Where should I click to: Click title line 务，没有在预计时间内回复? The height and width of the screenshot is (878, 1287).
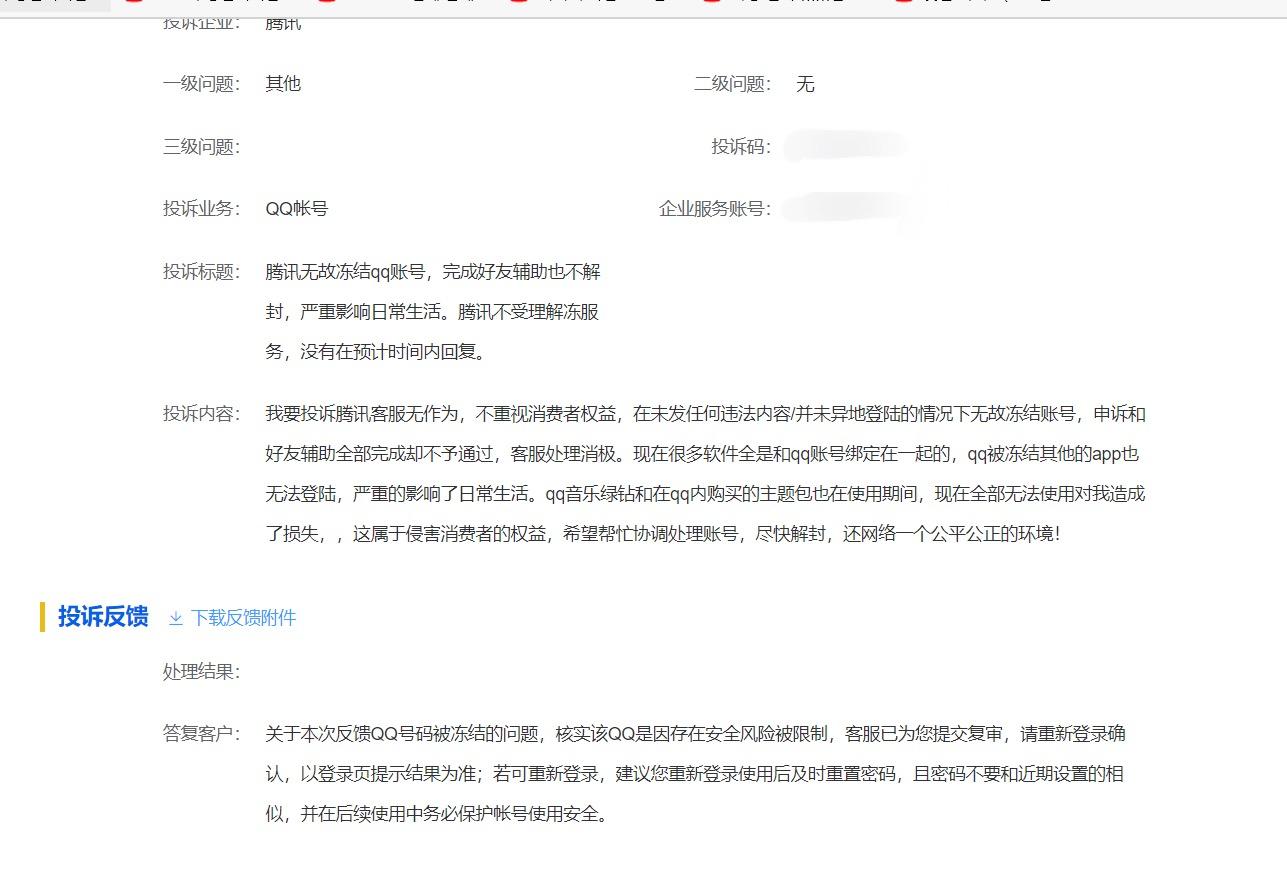[x=375, y=352]
